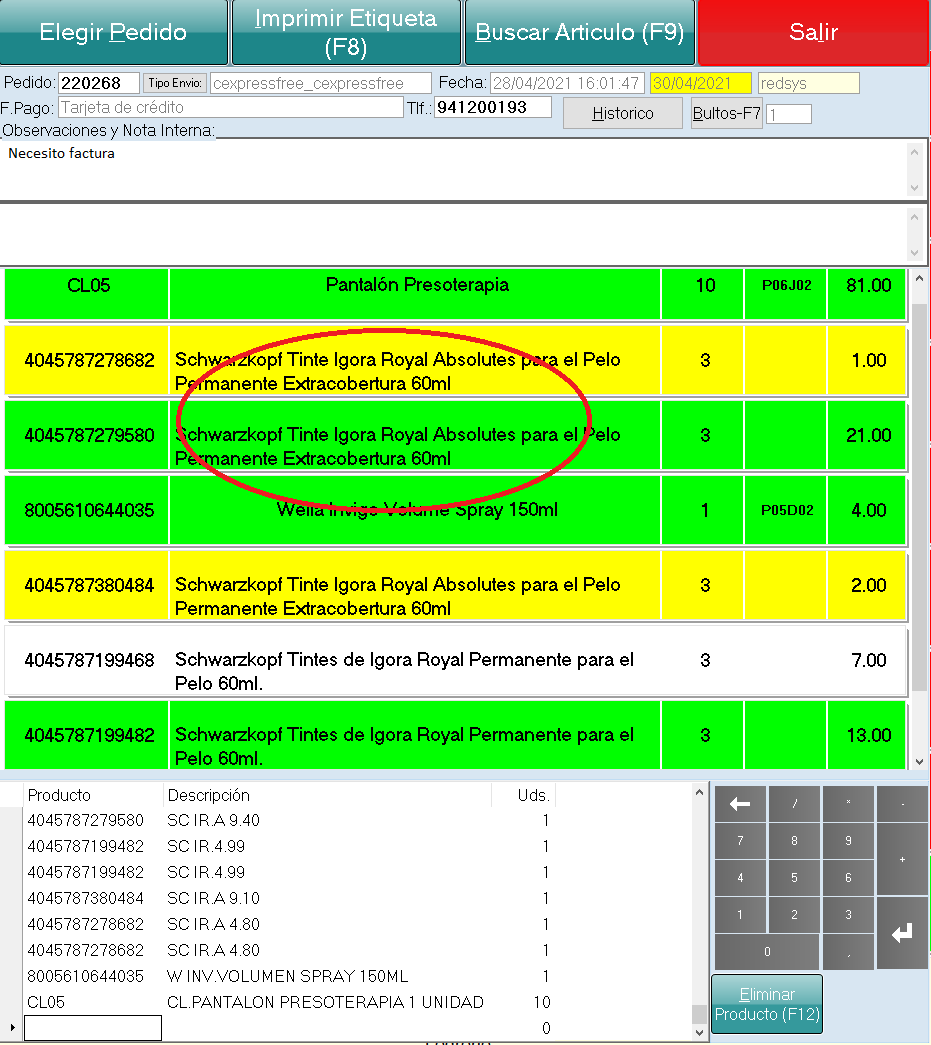This screenshot has height=1045, width=931.
Task: Click the Descripción column header
Action: [x=327, y=795]
